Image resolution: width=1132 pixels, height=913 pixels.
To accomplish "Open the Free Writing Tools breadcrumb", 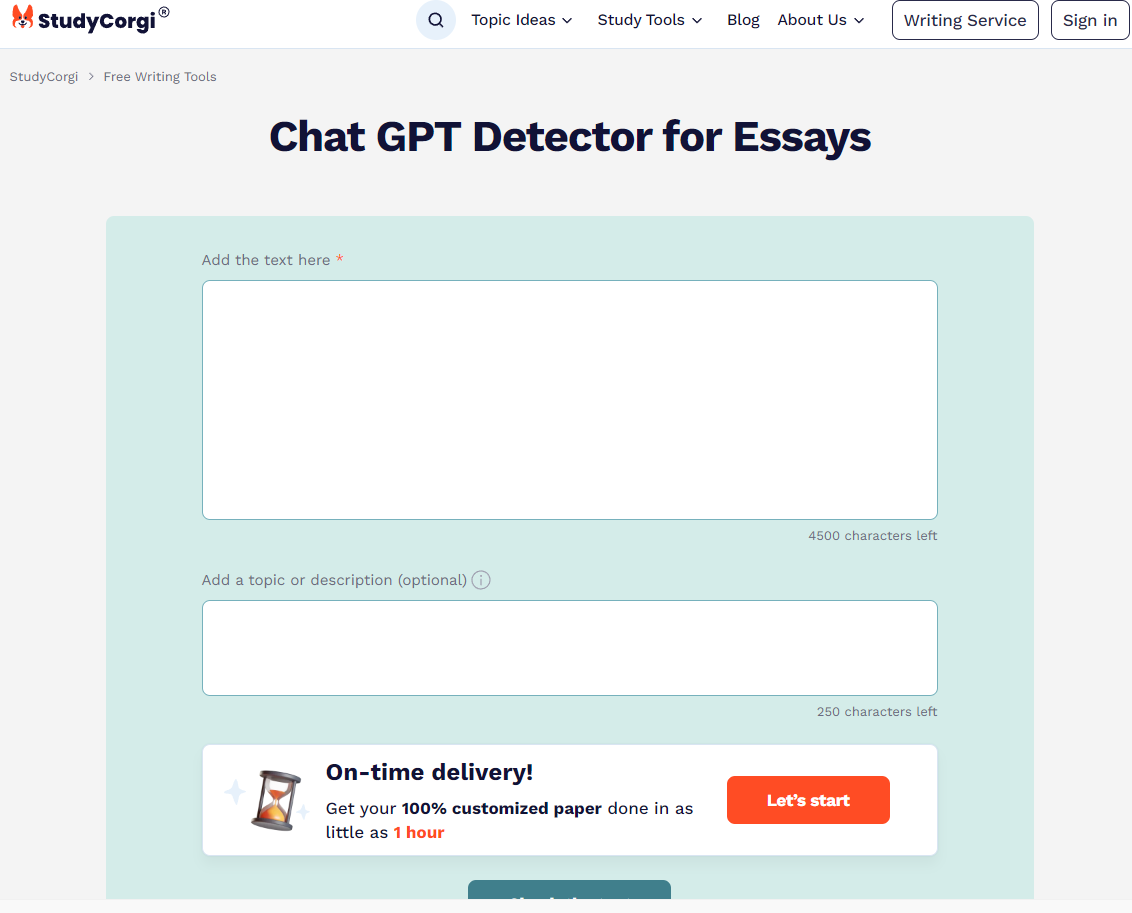I will tap(160, 77).
